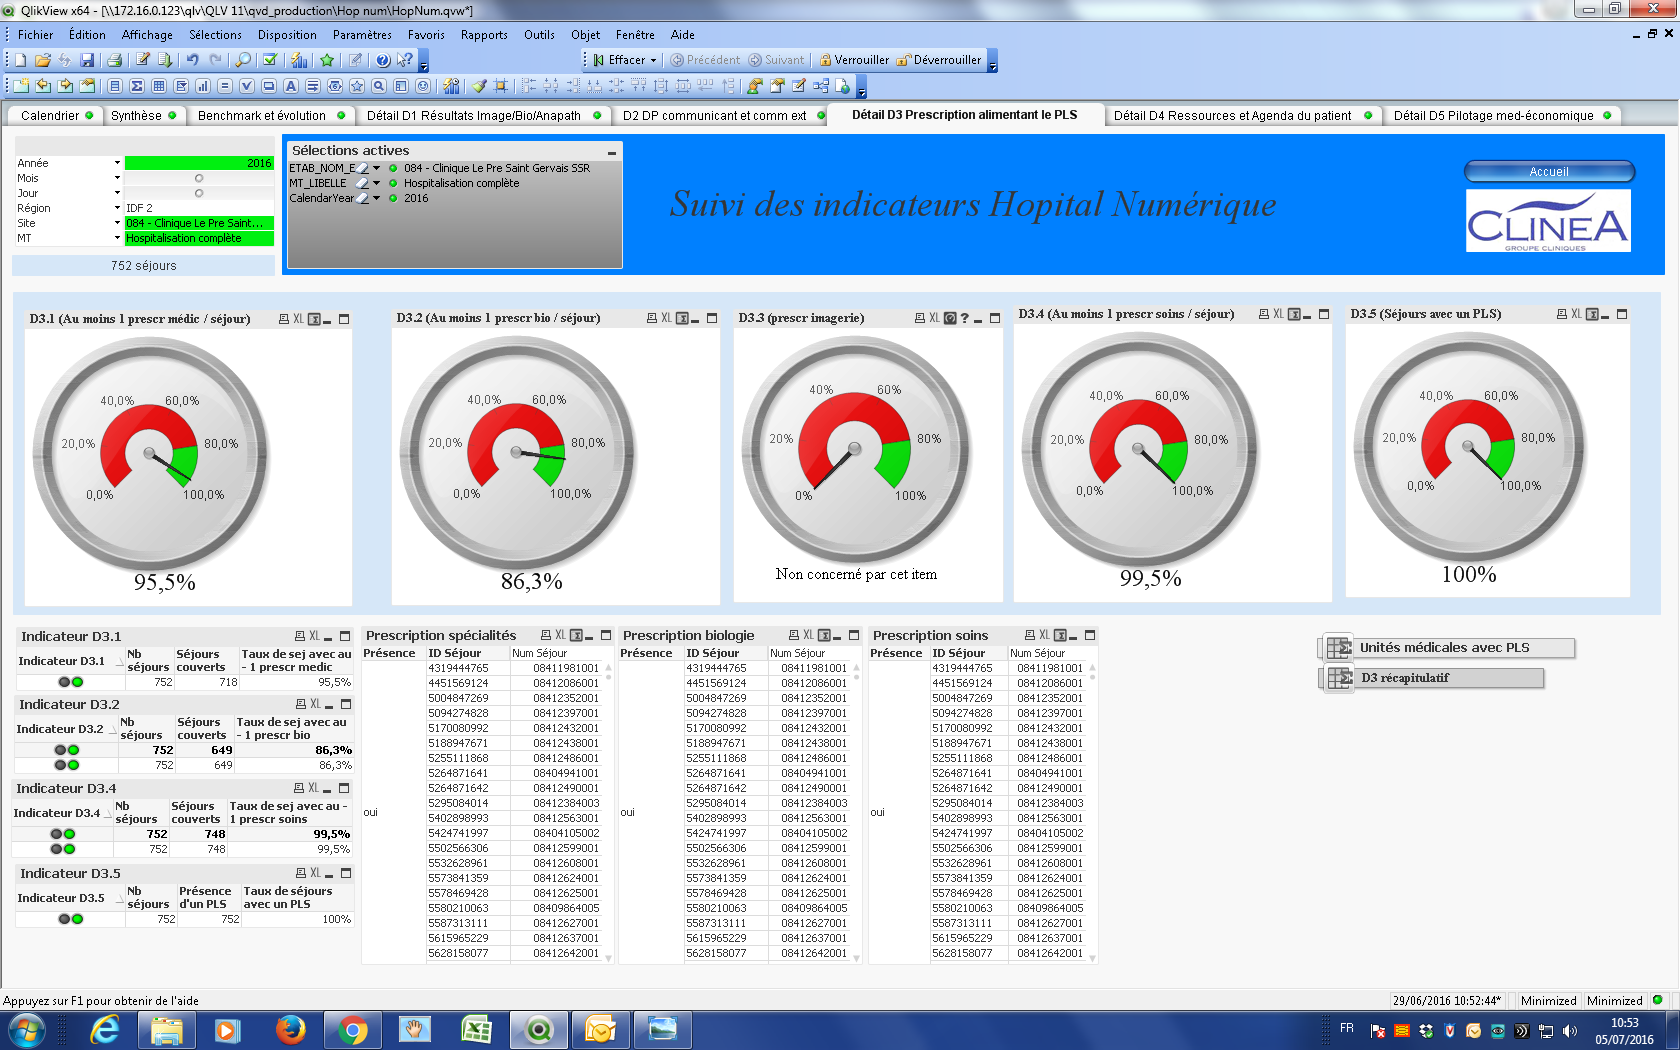Click the Quick chart wizard icon

[x=299, y=60]
